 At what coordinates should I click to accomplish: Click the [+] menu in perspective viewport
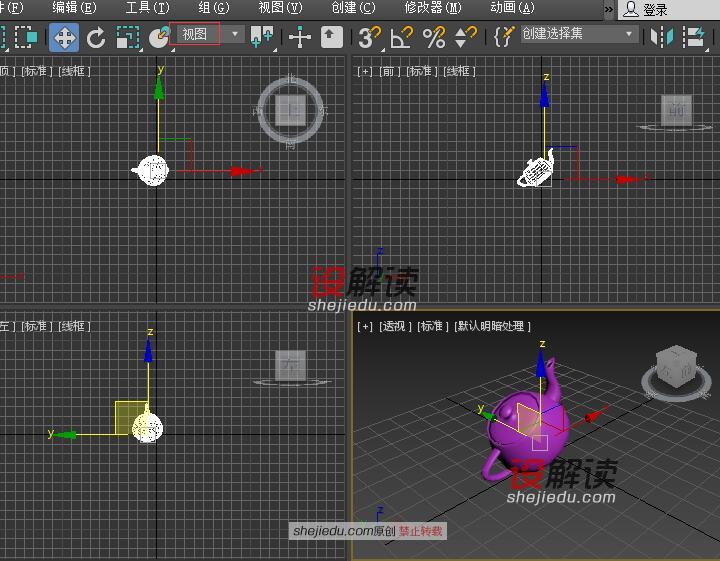click(365, 326)
